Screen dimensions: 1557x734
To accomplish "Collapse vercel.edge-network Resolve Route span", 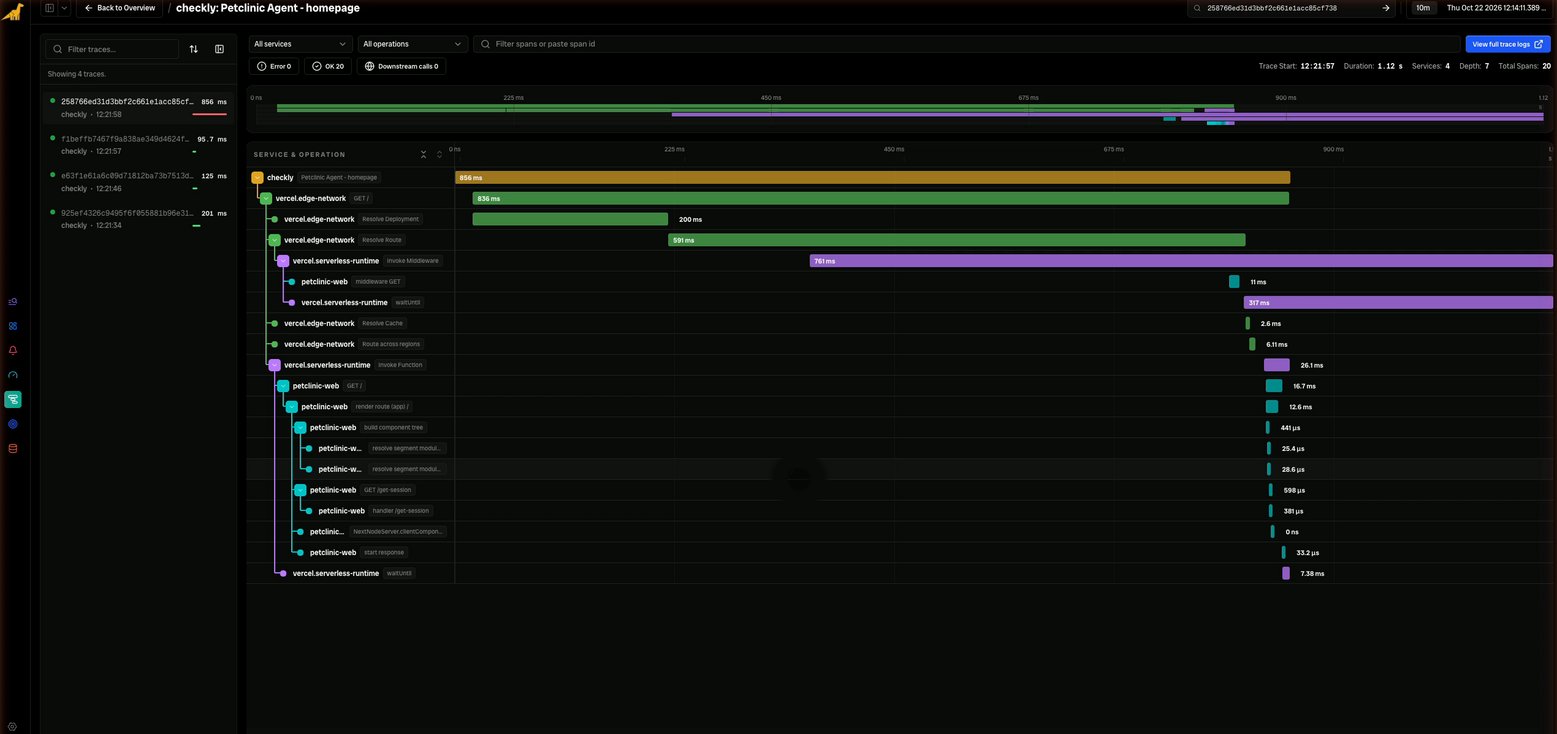I will click(x=274, y=240).
